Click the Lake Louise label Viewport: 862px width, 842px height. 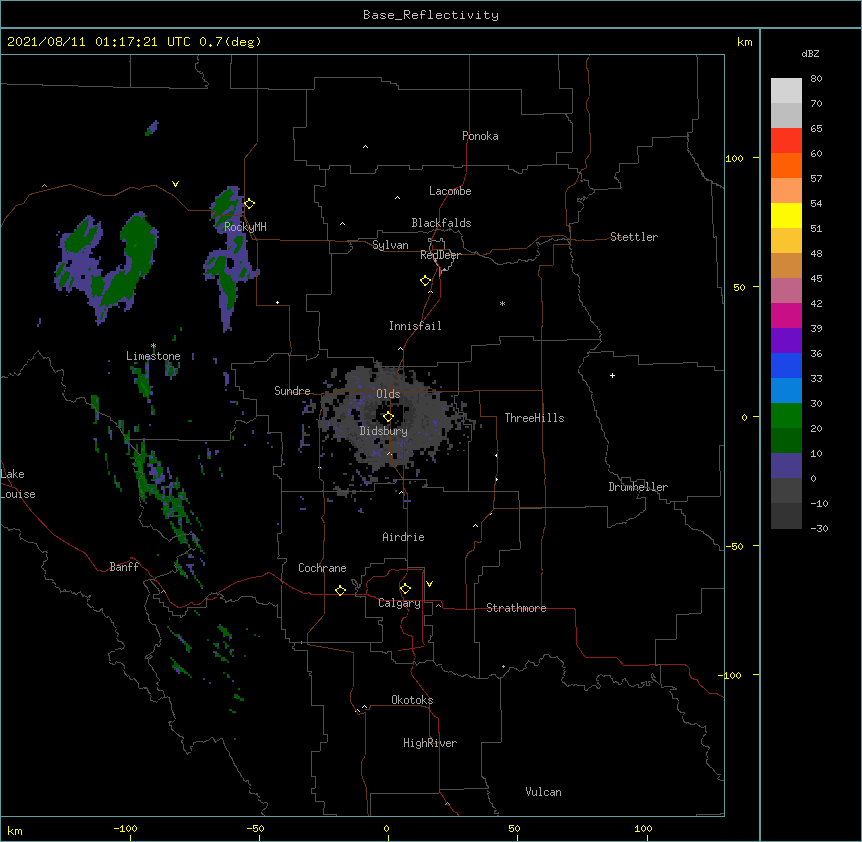click(x=18, y=484)
